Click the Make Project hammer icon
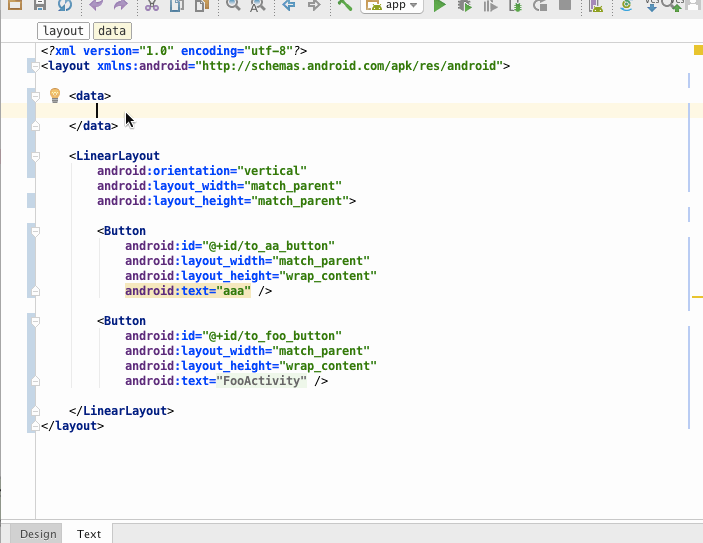This screenshot has width=703, height=543. pyautogui.click(x=345, y=4)
